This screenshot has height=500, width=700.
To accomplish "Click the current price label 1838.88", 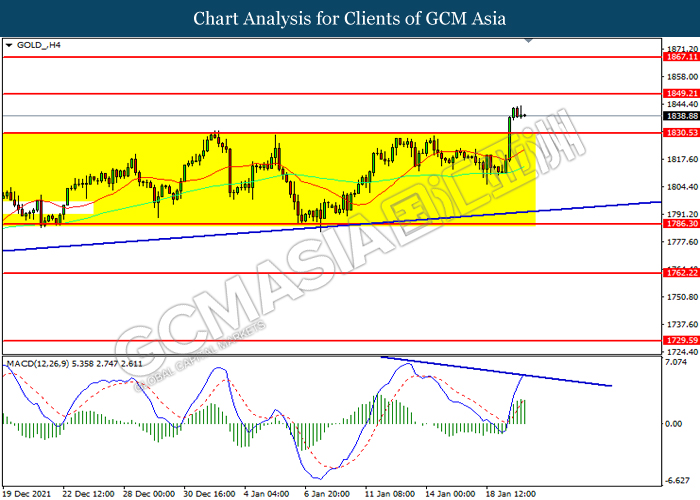I will [x=681, y=116].
